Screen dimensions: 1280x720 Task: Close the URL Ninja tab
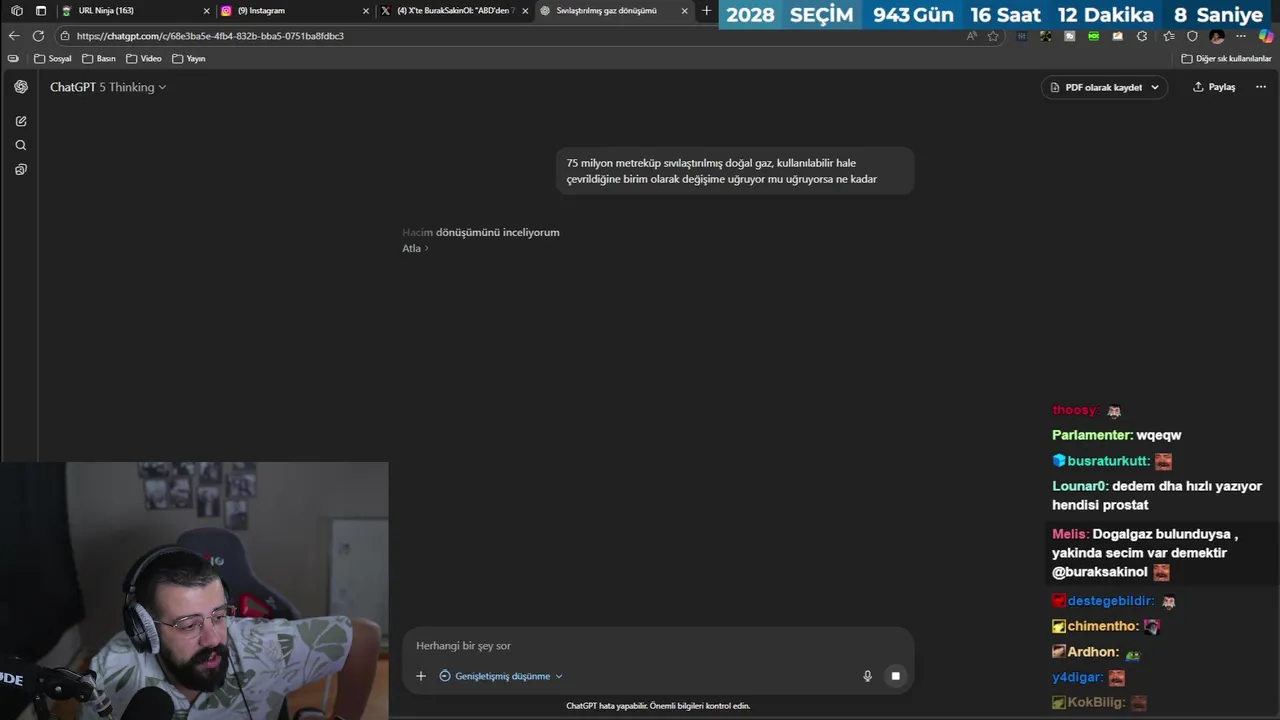(207, 11)
